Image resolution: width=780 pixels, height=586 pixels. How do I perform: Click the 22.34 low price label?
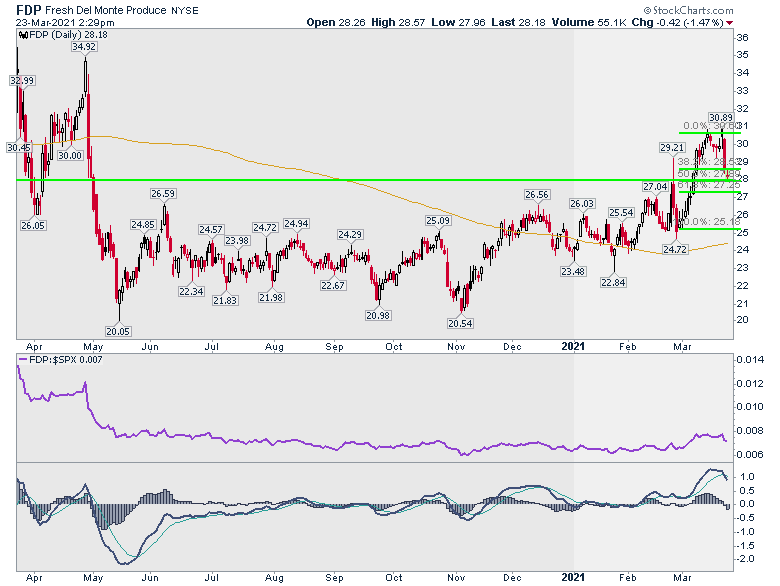pos(192,291)
